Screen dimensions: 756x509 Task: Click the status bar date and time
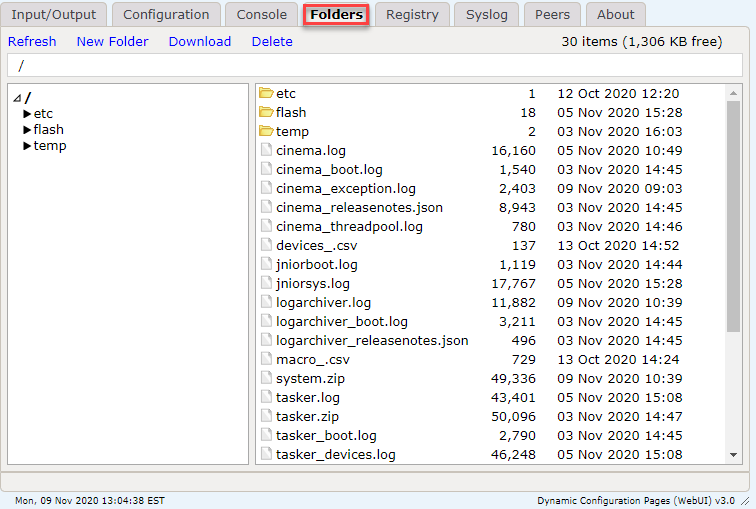coord(90,501)
